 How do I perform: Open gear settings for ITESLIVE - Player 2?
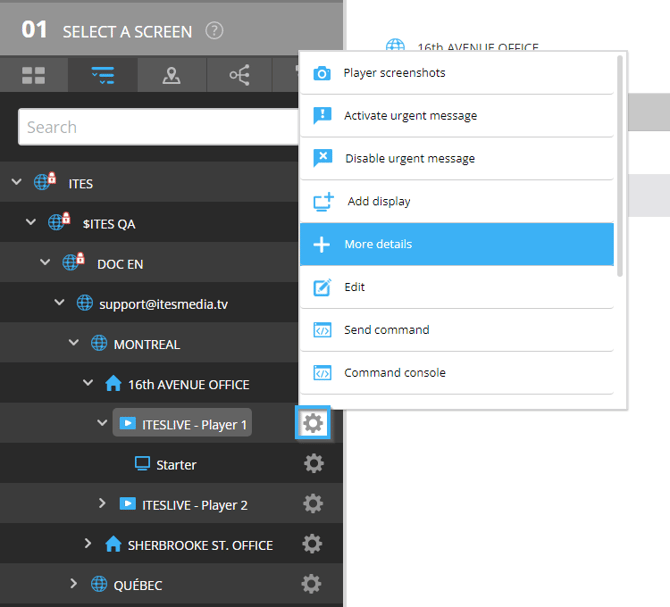pos(313,503)
